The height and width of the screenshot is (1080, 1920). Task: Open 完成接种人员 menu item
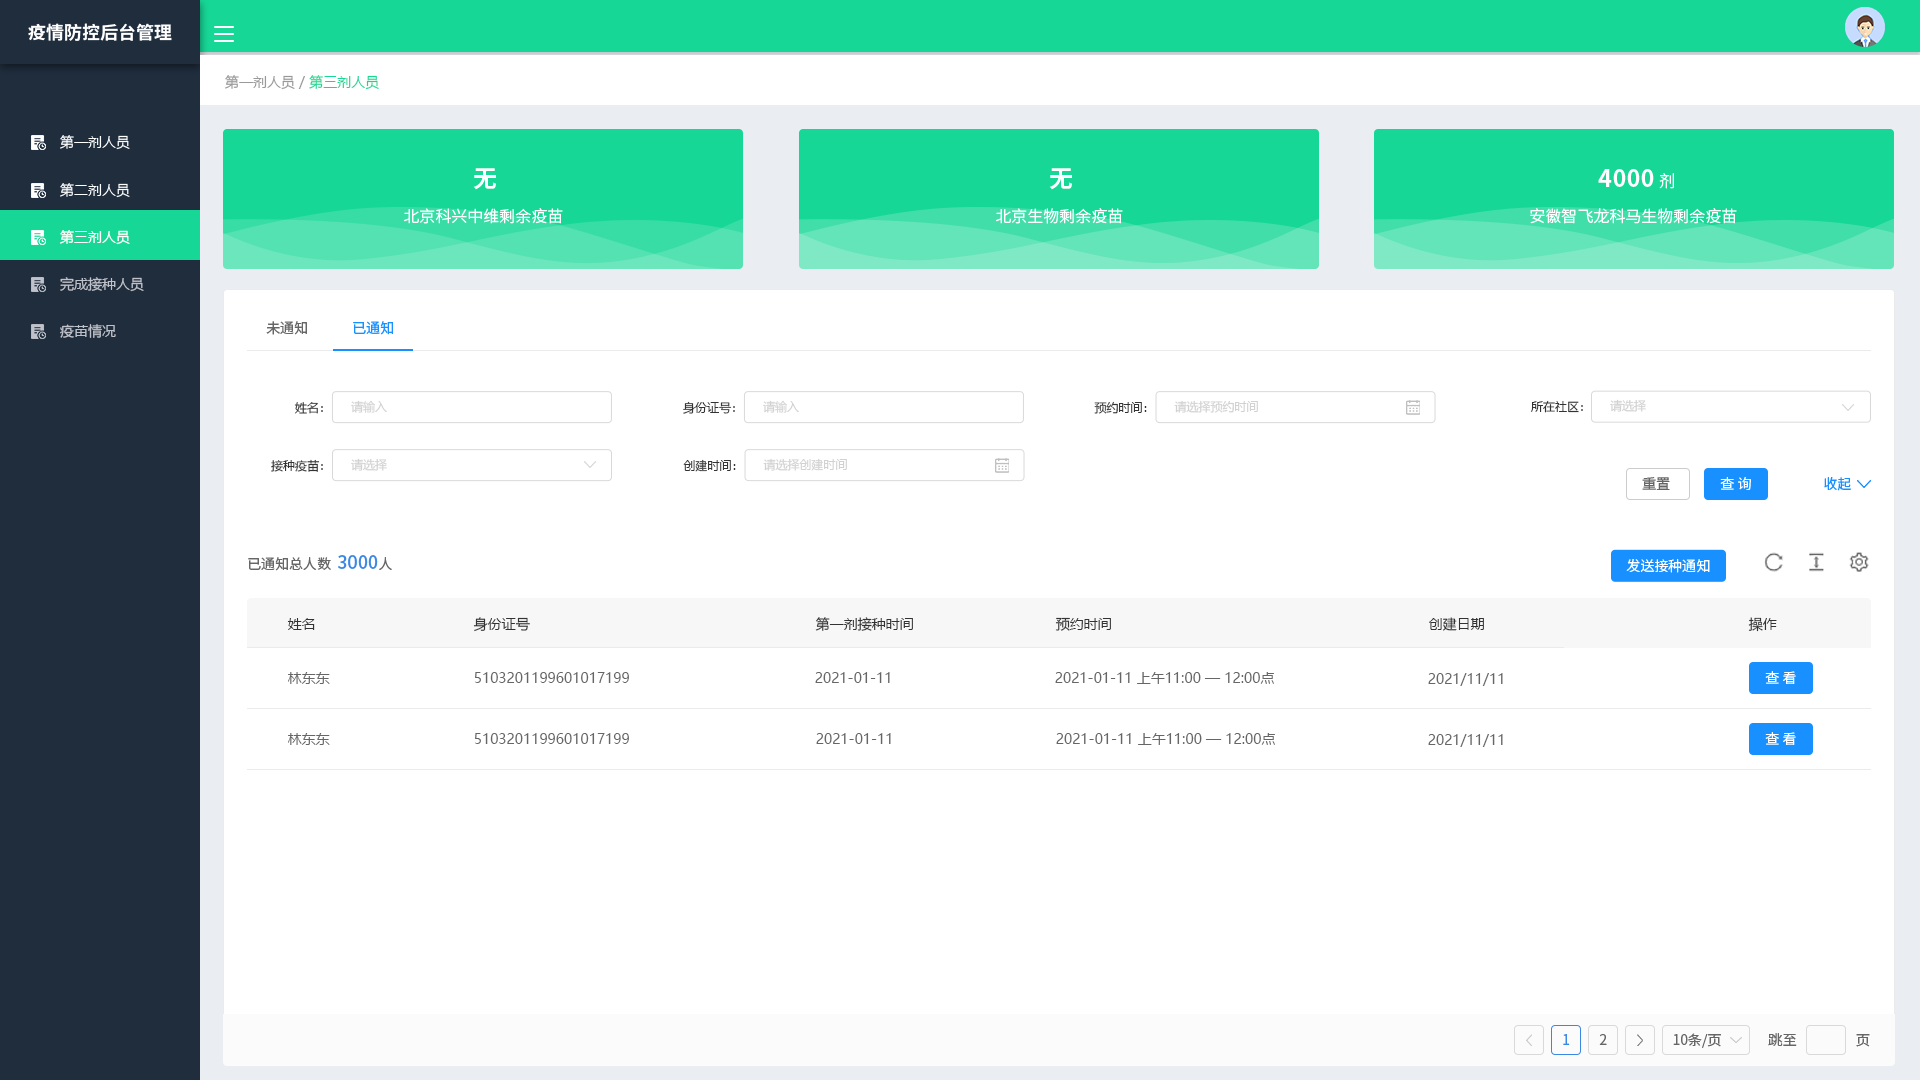pos(100,285)
